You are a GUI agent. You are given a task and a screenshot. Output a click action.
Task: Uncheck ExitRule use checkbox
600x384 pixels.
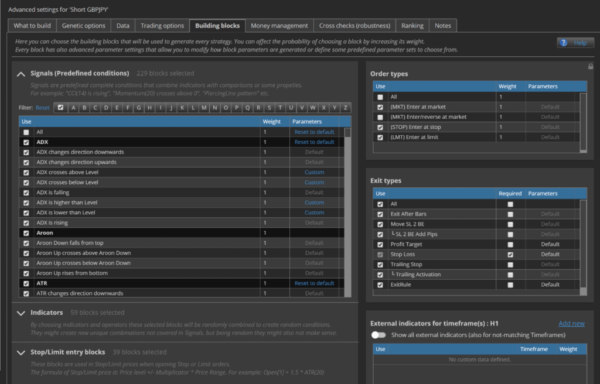point(380,285)
